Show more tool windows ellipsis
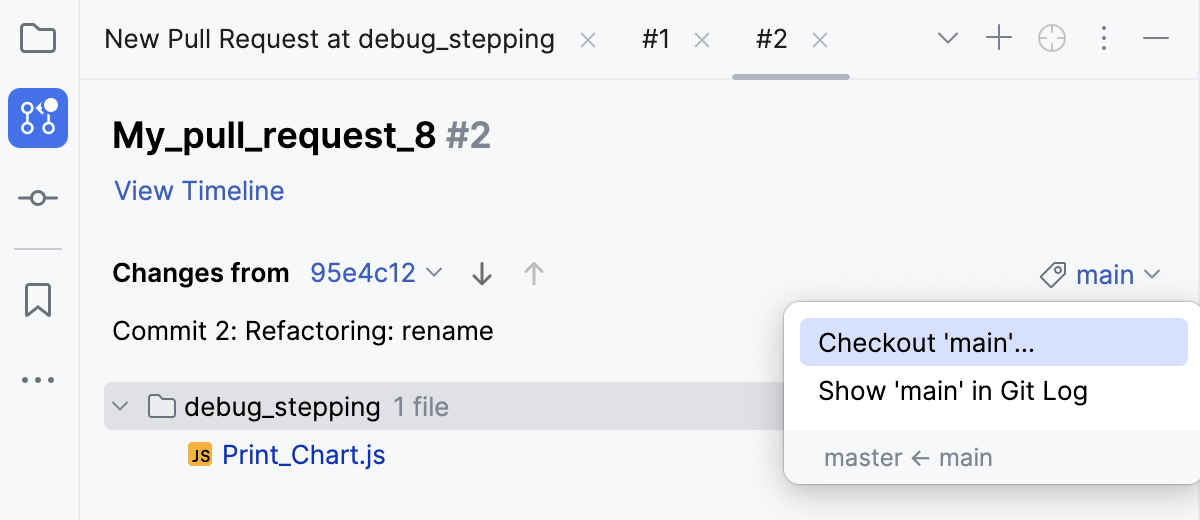1200x520 pixels. coord(38,380)
